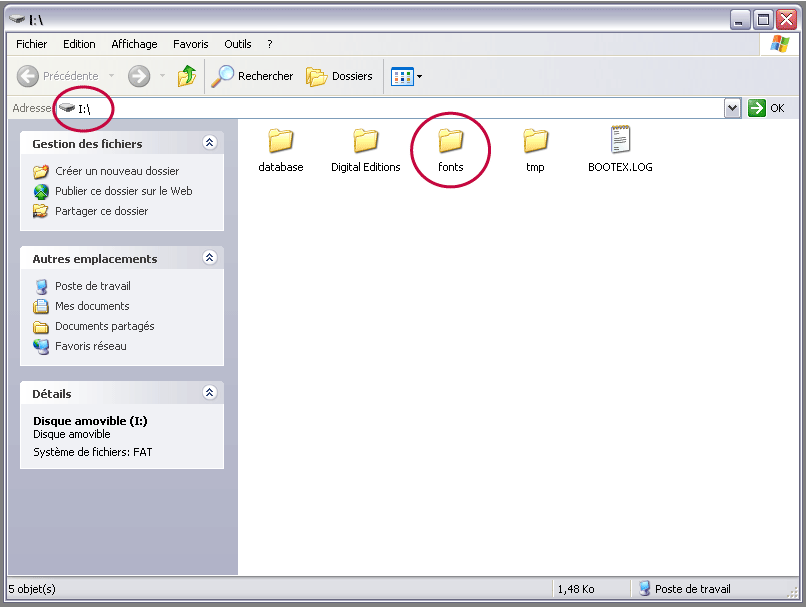The width and height of the screenshot is (806, 607).
Task: Collapse the Gestion des fichiers panel
Action: click(x=209, y=143)
